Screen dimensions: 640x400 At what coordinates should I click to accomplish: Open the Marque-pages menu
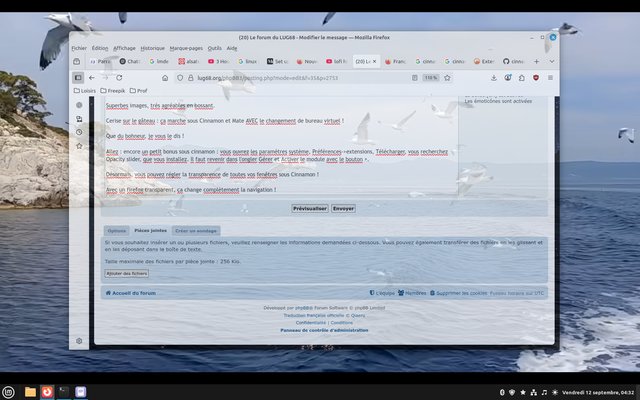pos(185,48)
